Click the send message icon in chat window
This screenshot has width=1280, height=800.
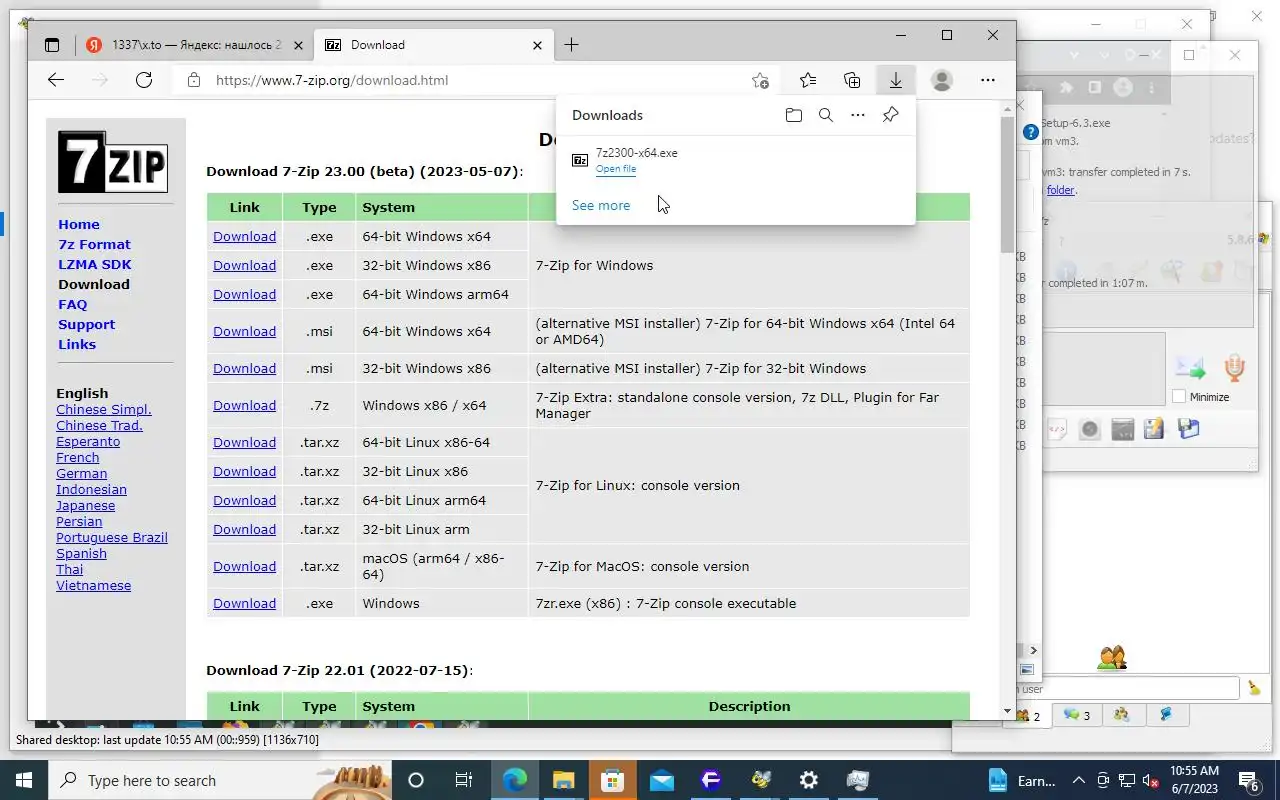coord(1190,367)
